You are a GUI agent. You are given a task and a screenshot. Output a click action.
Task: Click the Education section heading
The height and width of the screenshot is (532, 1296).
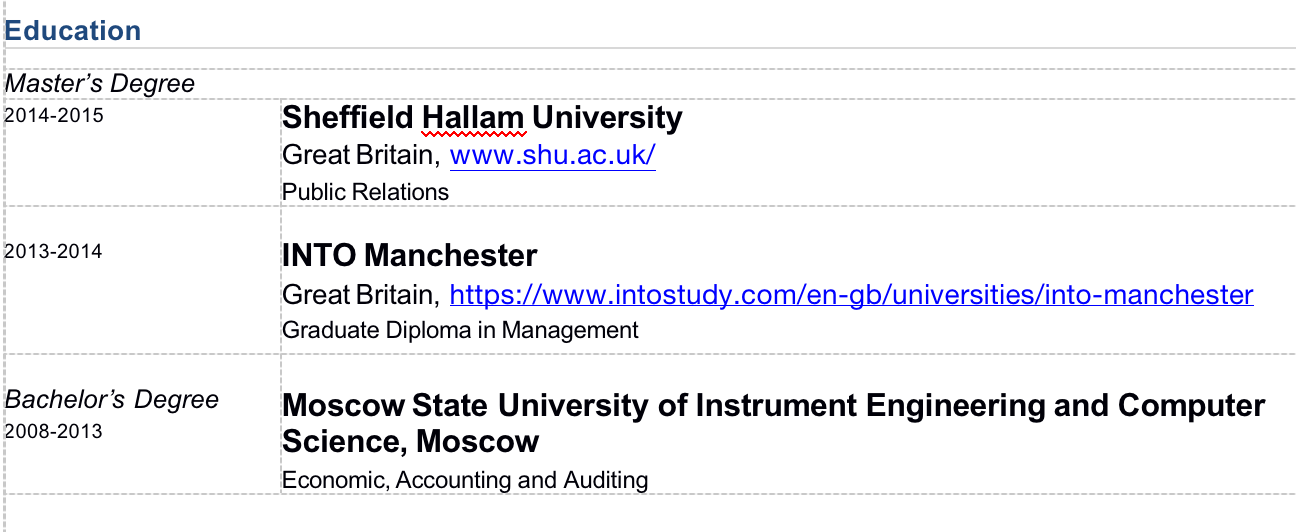coord(73,30)
